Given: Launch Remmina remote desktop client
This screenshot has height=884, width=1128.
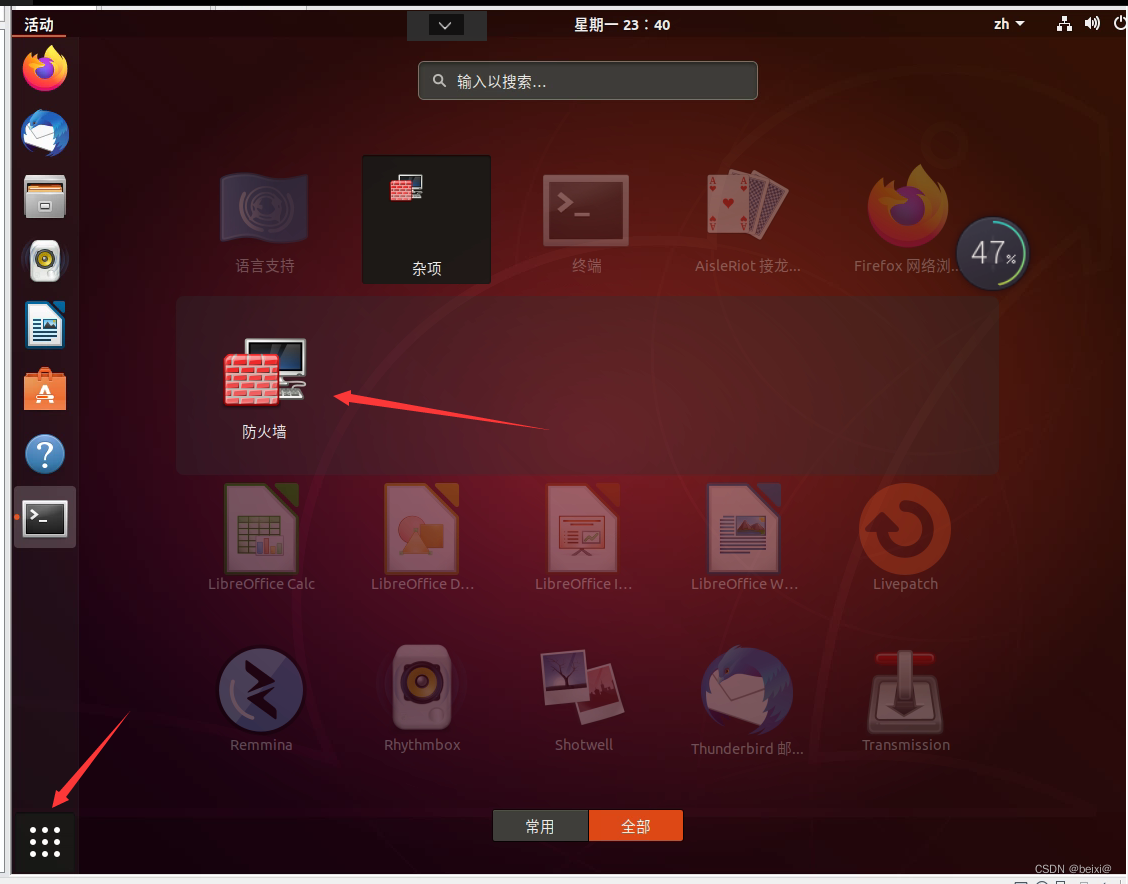Looking at the screenshot, I should pos(261,700).
